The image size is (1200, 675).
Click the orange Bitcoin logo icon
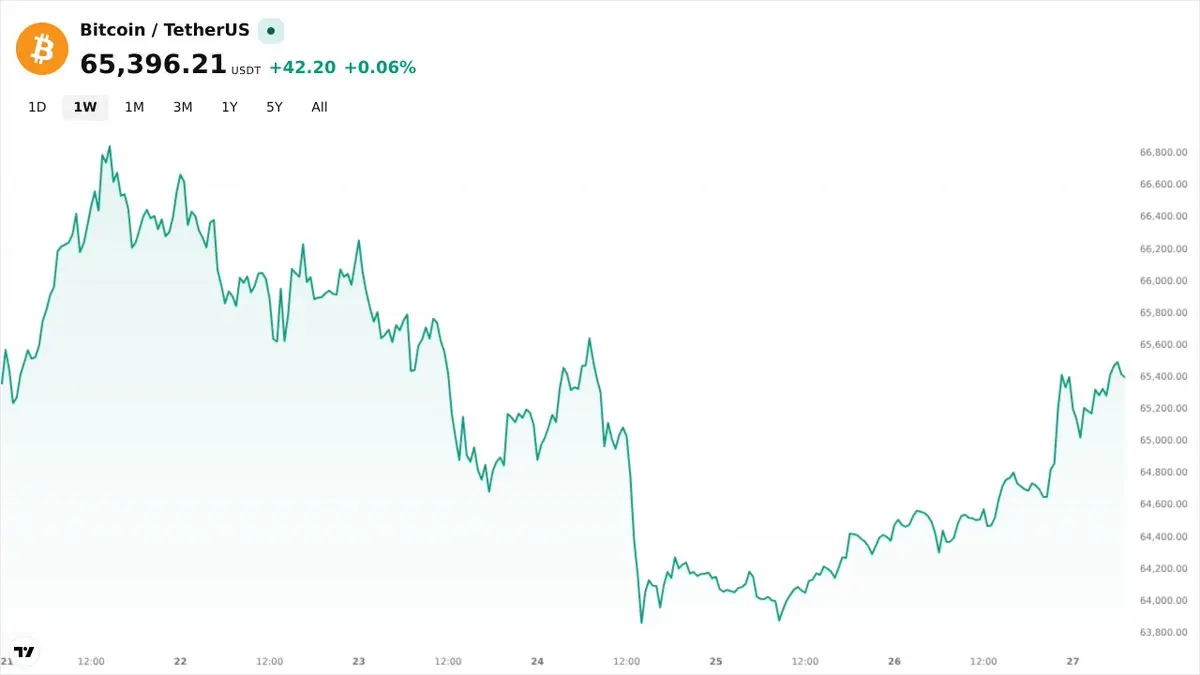tap(42, 48)
